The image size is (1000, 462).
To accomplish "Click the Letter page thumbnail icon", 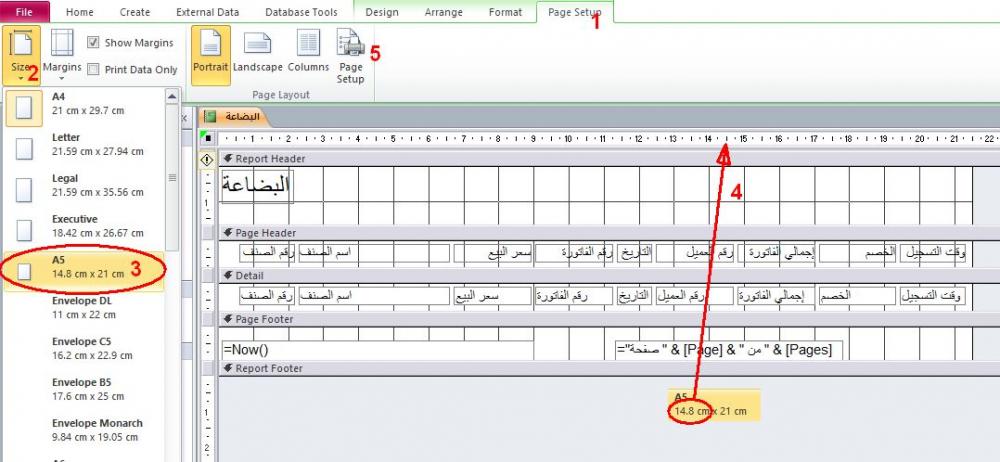I will [24, 149].
